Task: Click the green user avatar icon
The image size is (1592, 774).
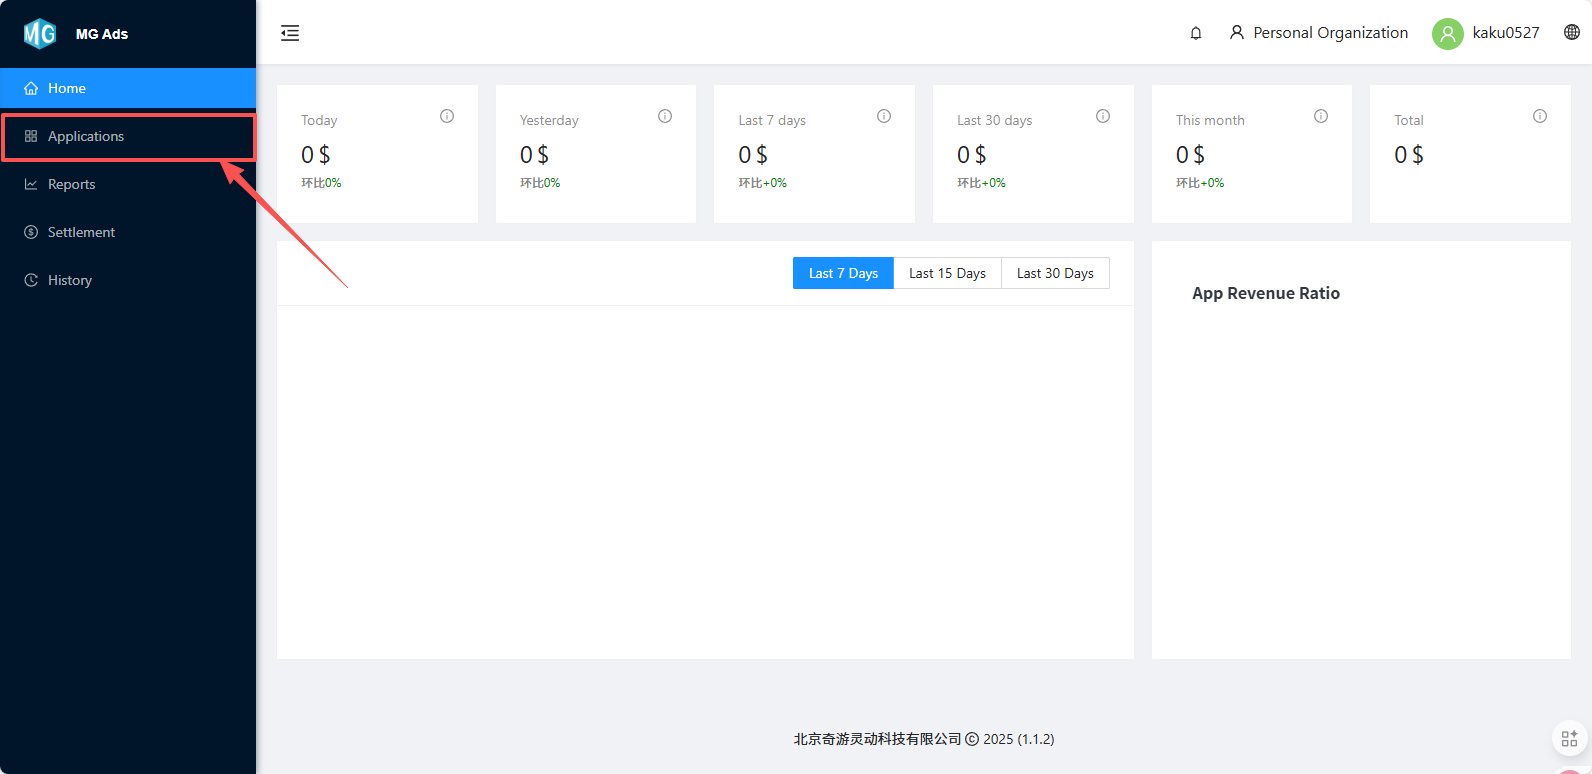Action: 1447,34
